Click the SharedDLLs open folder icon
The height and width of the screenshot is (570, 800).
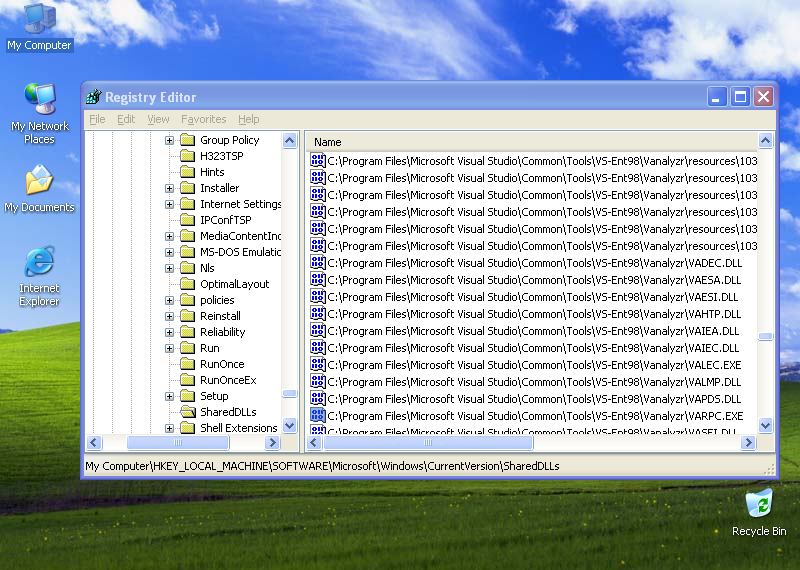[x=187, y=412]
